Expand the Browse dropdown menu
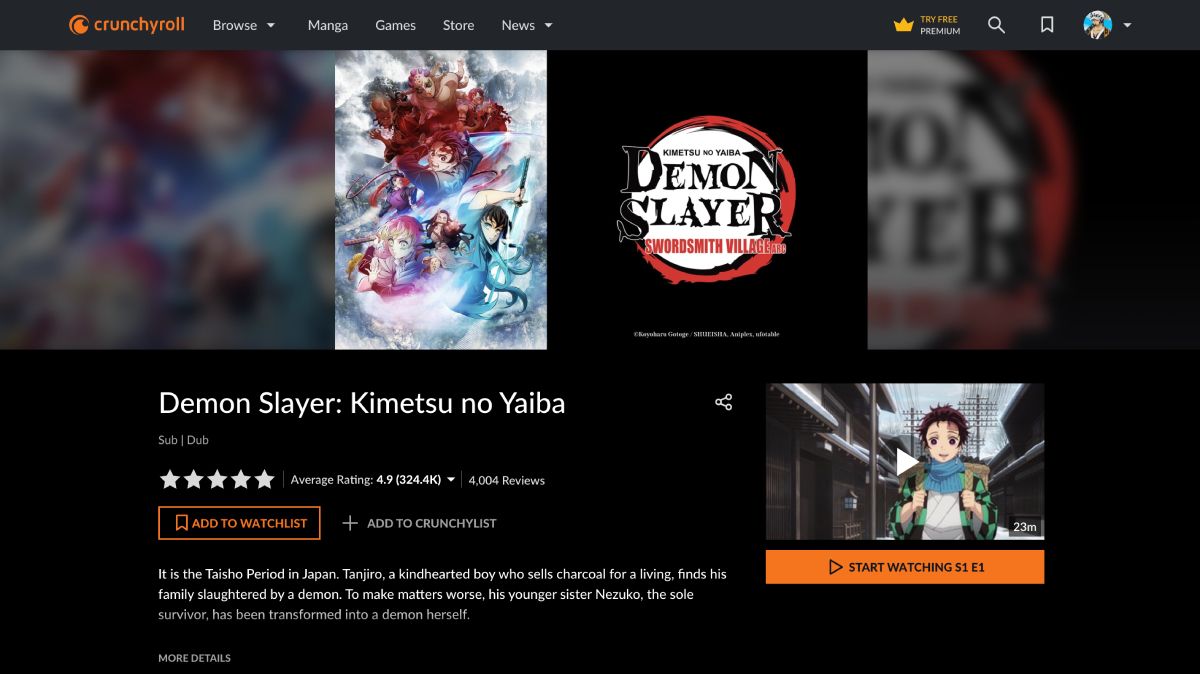This screenshot has height=674, width=1200. [245, 25]
